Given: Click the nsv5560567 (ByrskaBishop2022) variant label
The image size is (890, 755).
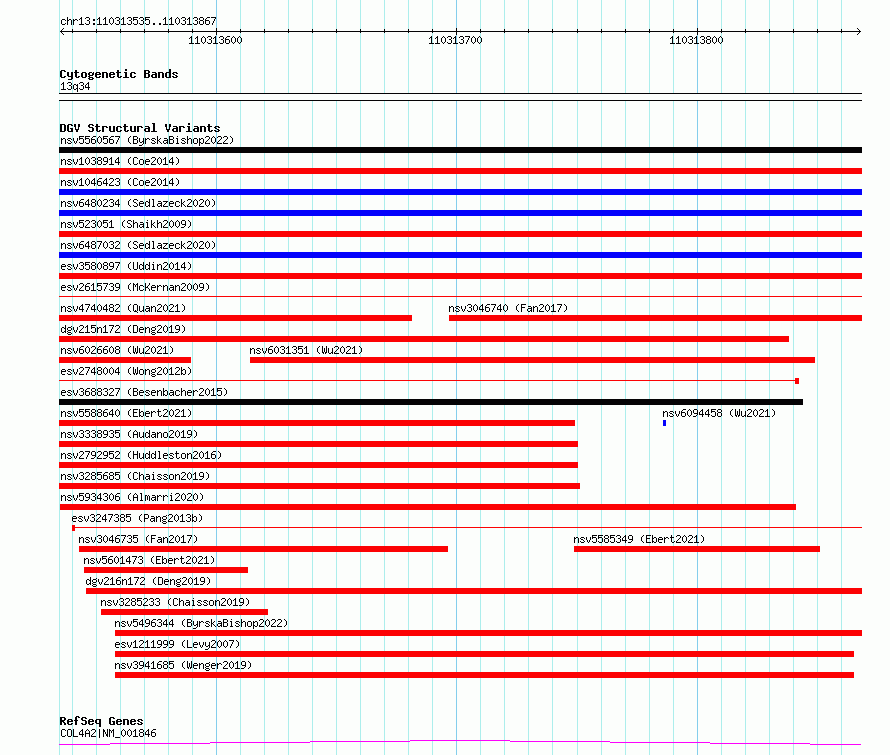Looking at the screenshot, I should click(x=147, y=140).
